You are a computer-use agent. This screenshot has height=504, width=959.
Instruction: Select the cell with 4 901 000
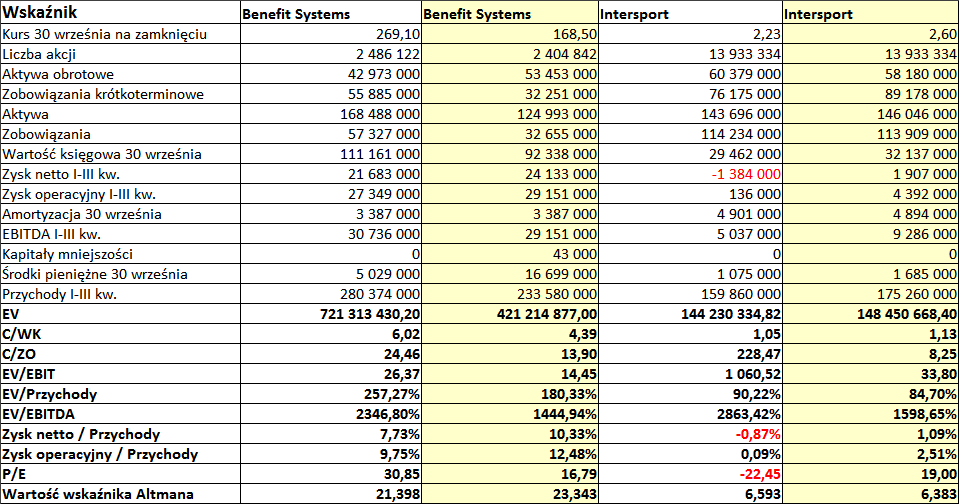[x=691, y=214]
